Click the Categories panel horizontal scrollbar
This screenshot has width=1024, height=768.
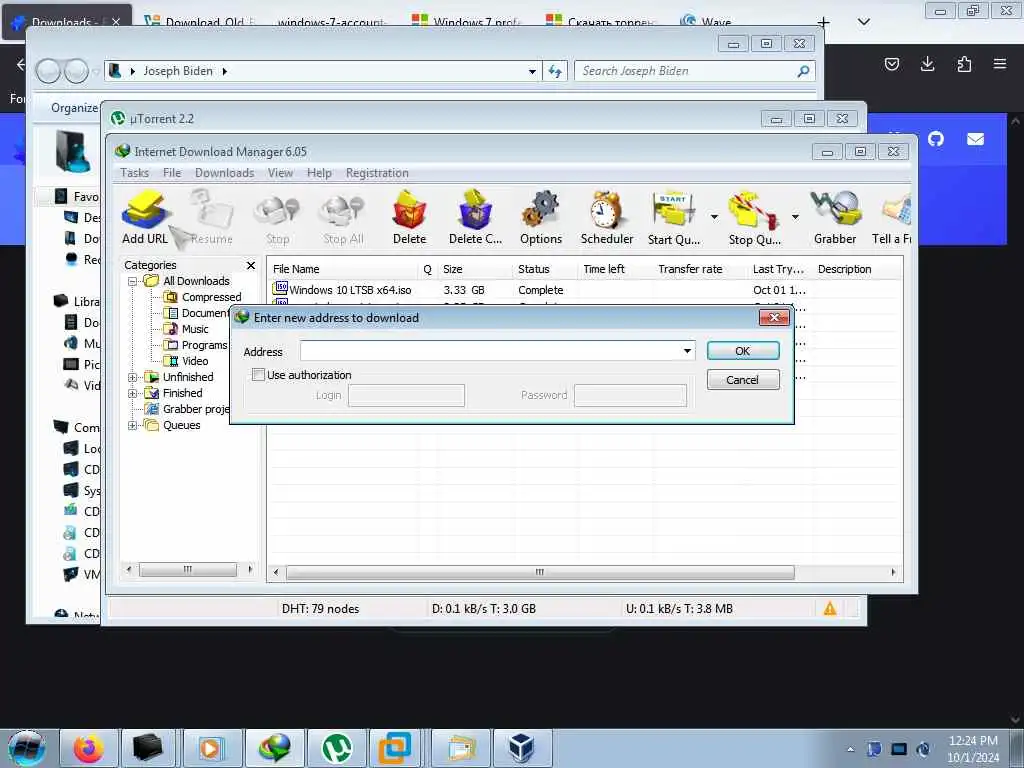coord(188,569)
